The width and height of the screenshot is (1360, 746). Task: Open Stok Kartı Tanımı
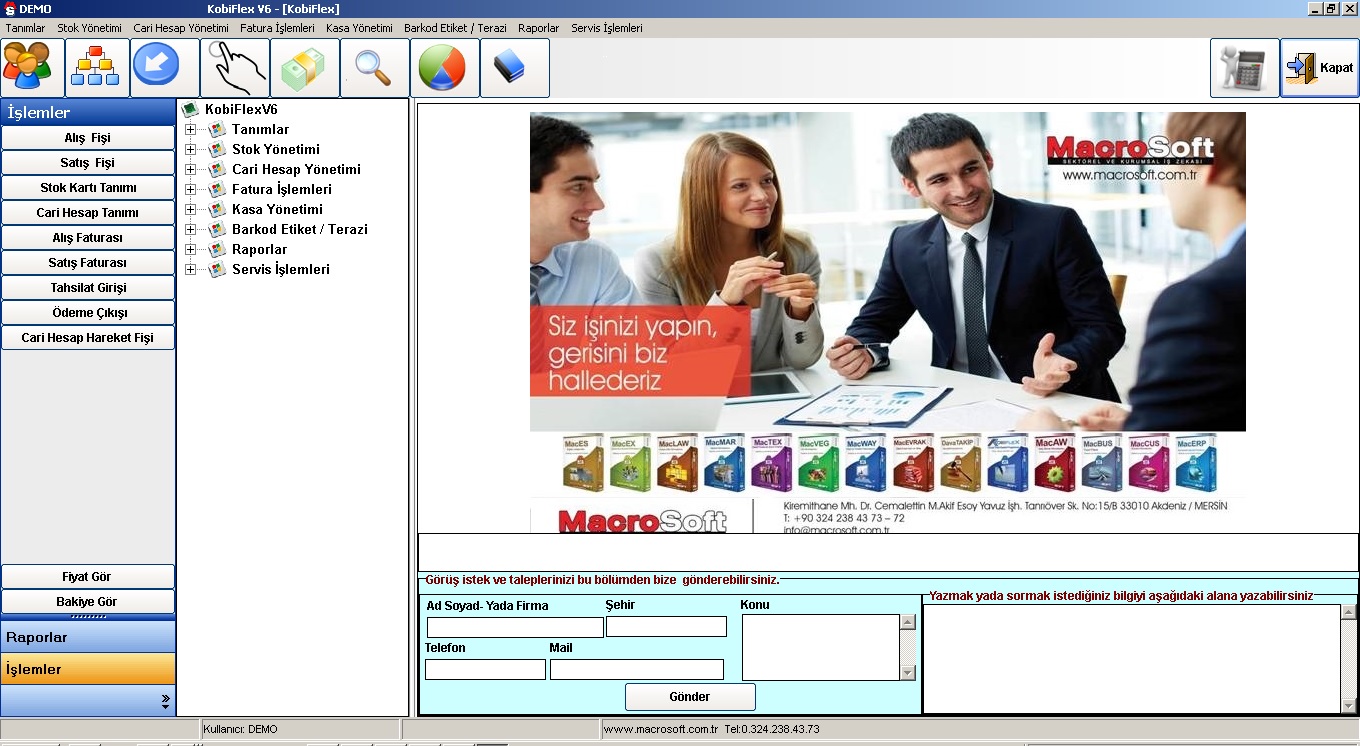pos(88,188)
